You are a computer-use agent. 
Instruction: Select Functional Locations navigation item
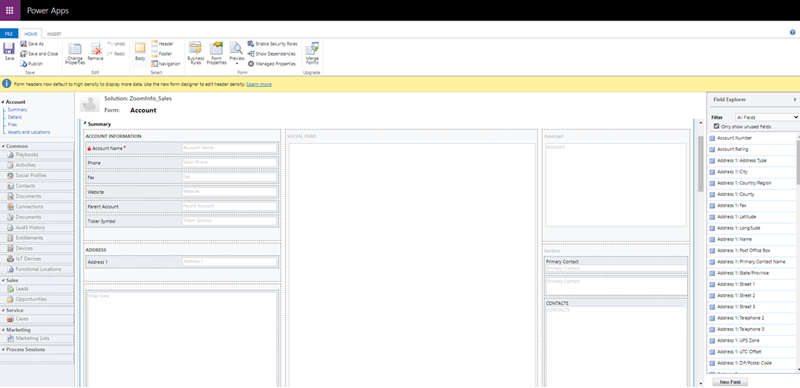coord(37,269)
